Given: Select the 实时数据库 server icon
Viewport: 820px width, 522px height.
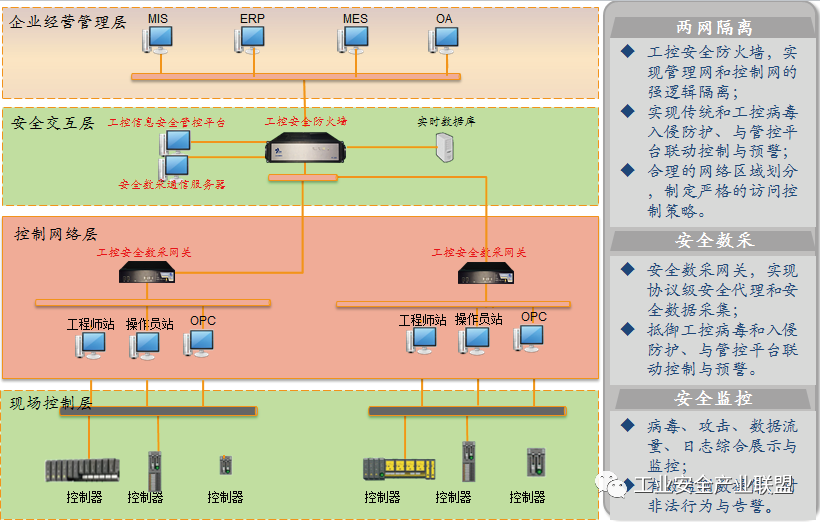Looking at the screenshot, I should 445,147.
